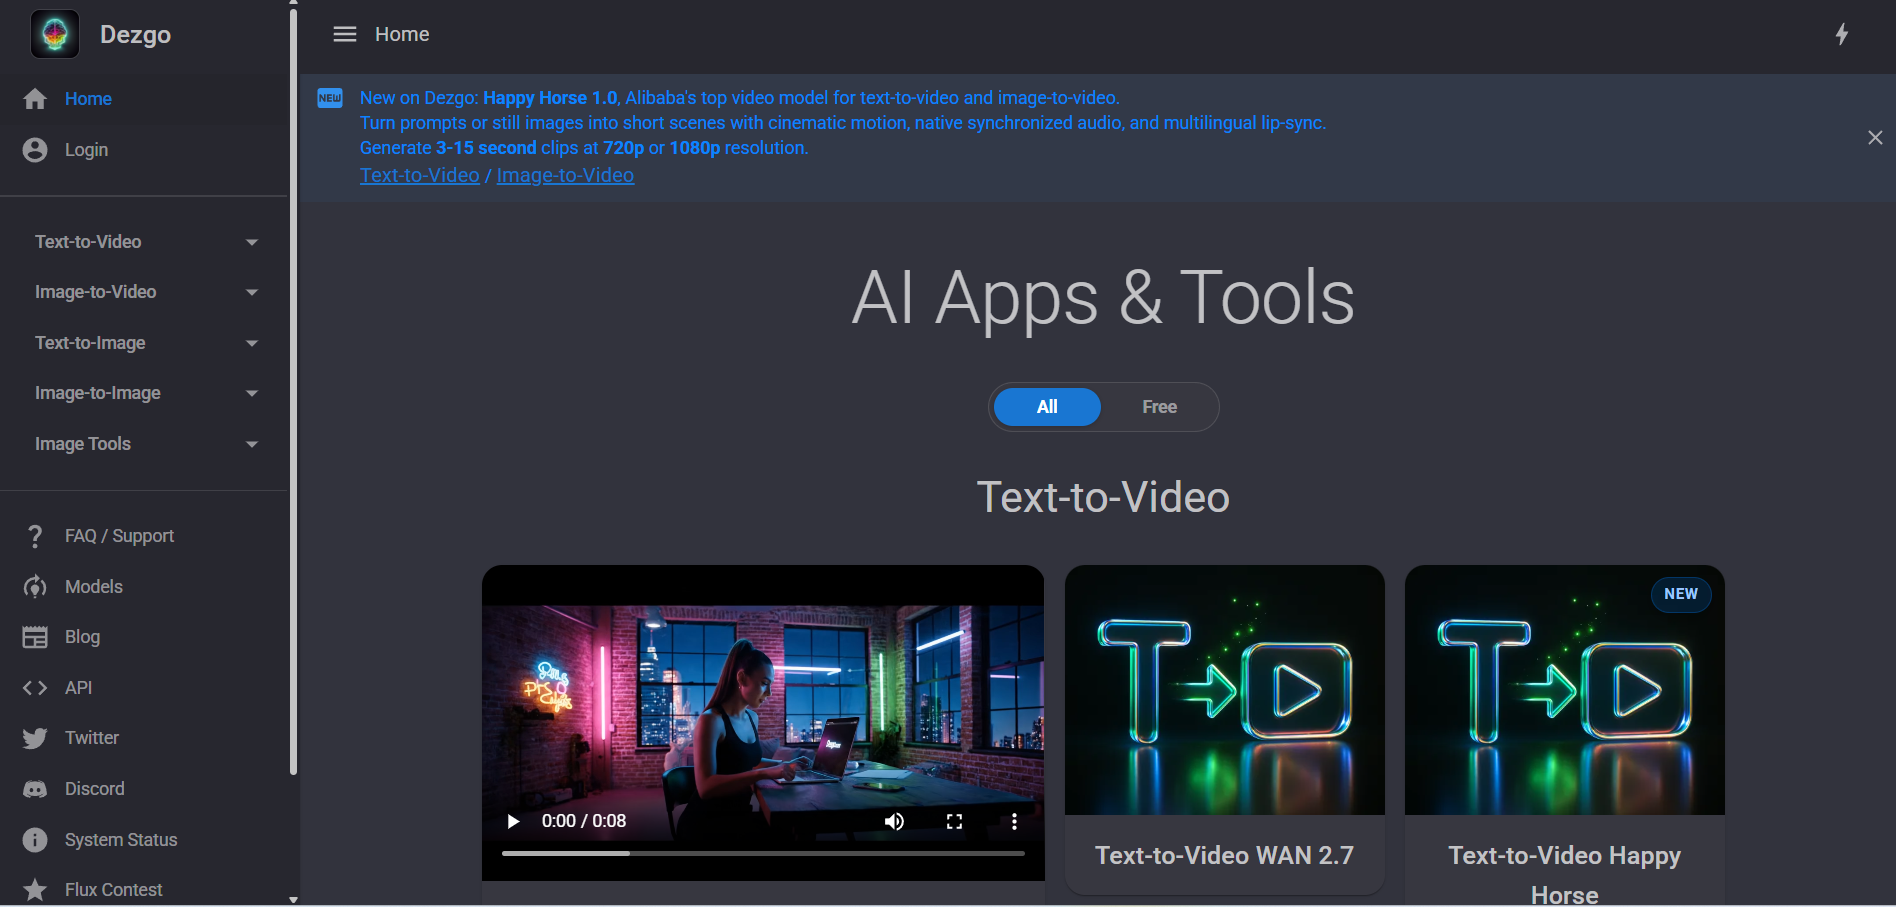Select the All filter toggle
This screenshot has height=907, width=1896.
(x=1047, y=407)
